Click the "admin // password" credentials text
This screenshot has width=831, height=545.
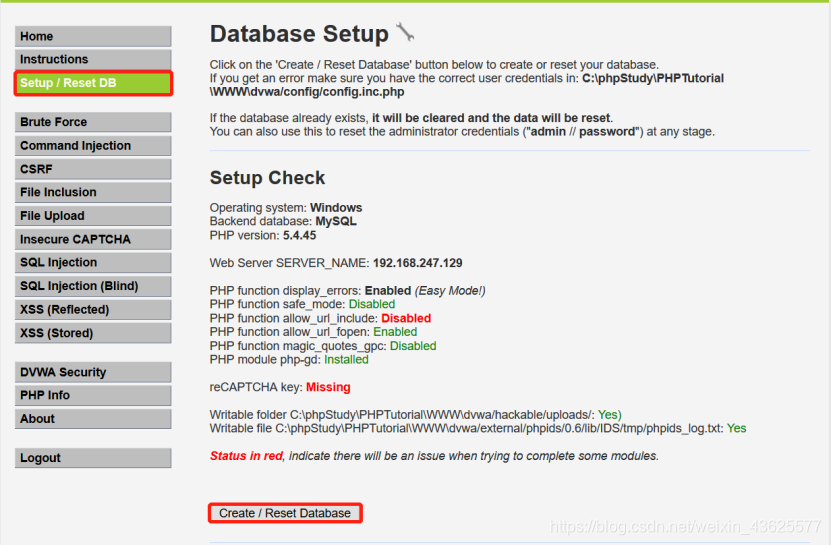click(x=583, y=131)
